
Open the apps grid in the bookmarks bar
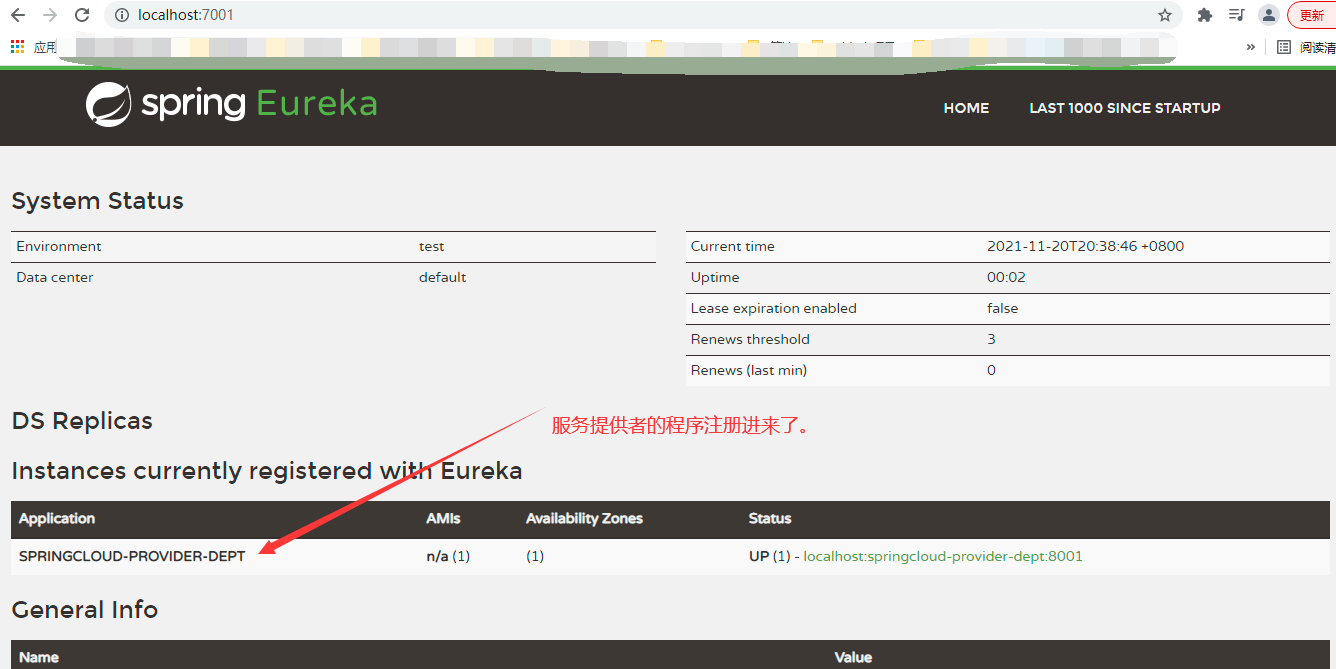[x=17, y=46]
